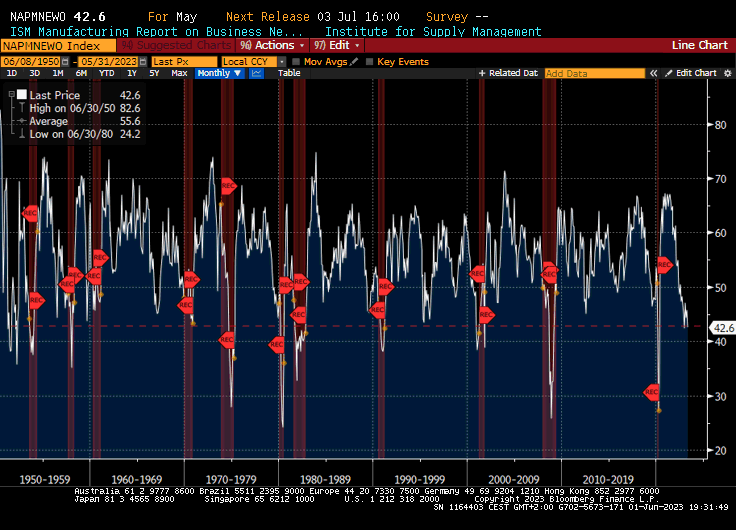
Task: Click Average line icon in legend
Action: point(22,121)
